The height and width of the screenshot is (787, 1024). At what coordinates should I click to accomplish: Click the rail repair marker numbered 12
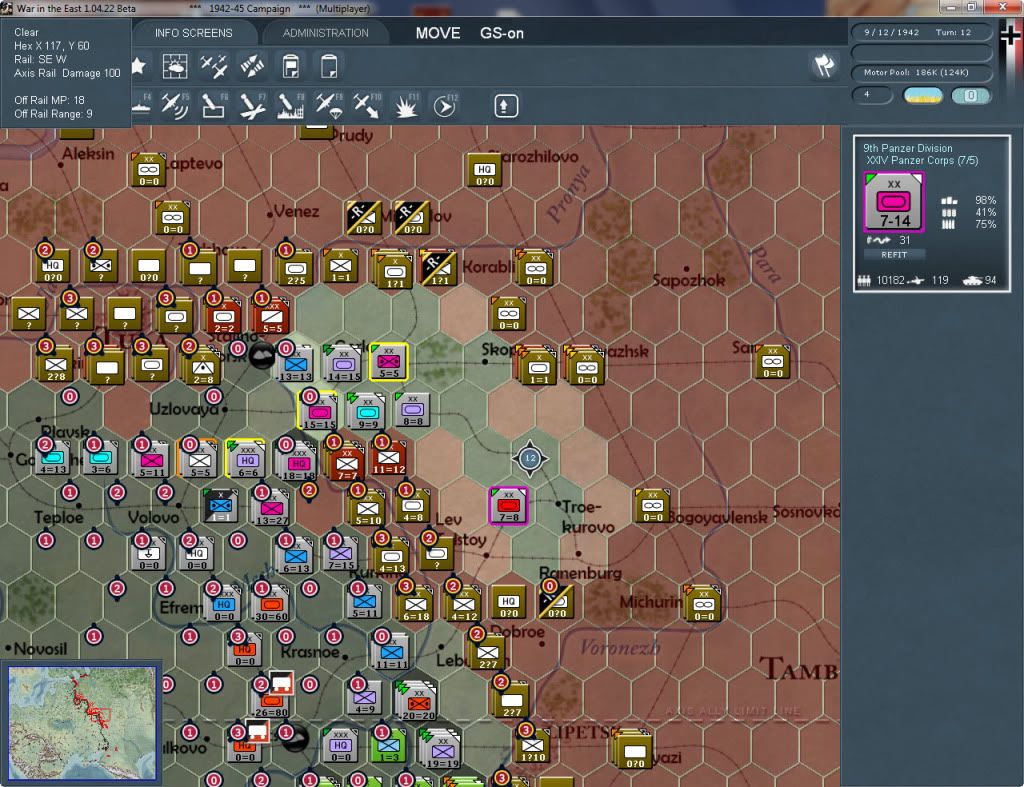click(x=530, y=458)
